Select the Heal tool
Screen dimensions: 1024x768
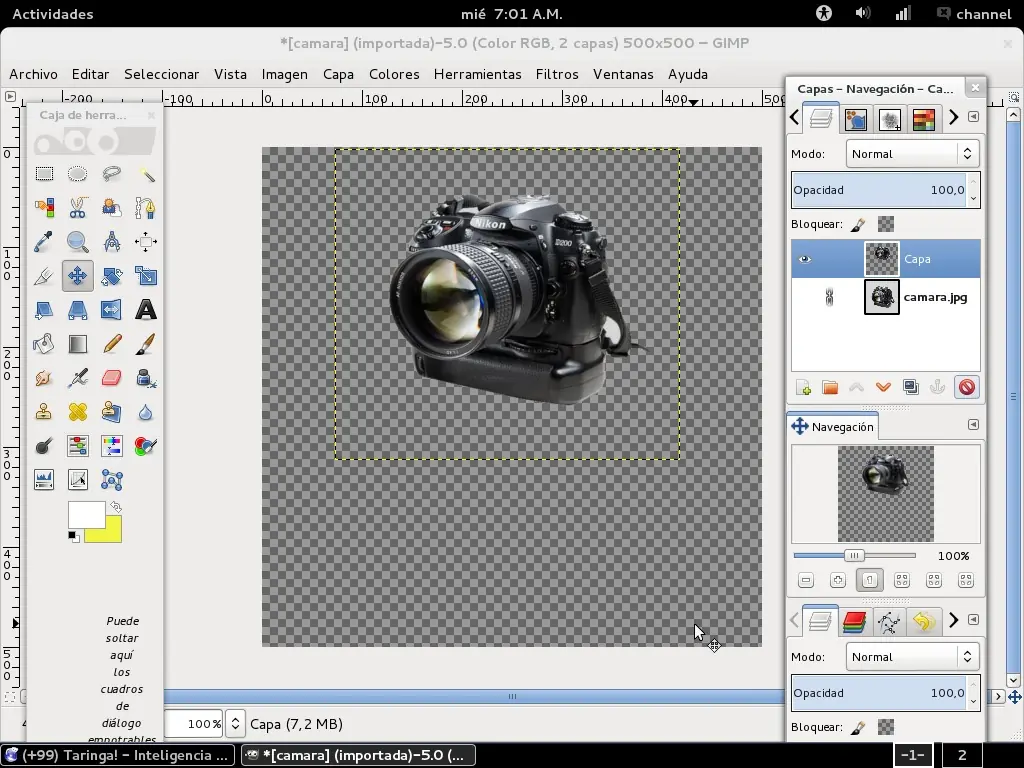tap(78, 411)
